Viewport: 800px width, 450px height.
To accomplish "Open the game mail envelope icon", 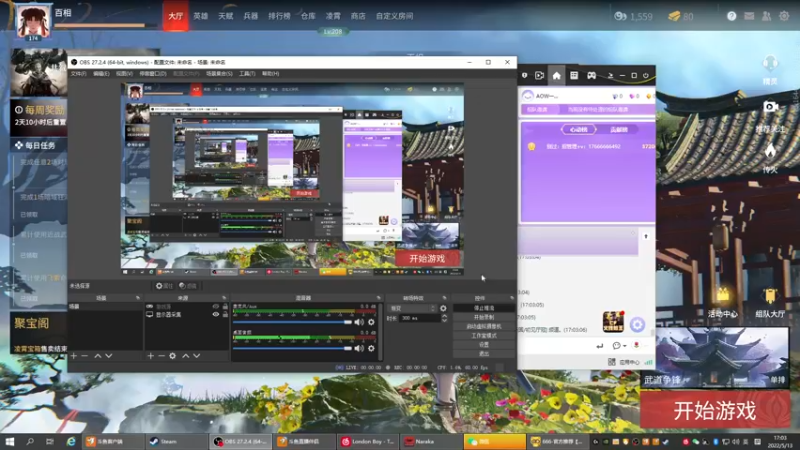I will [749, 16].
